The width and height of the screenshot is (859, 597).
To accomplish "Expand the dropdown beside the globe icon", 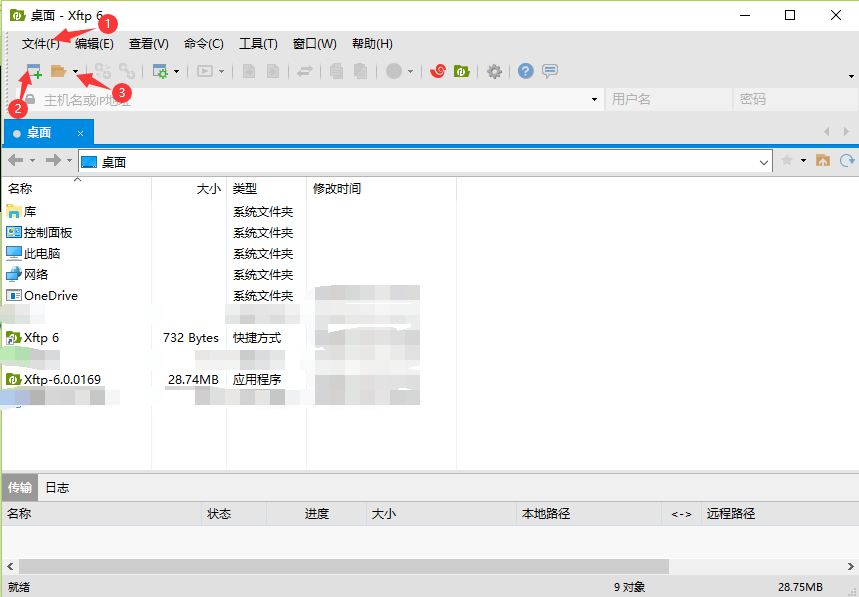I will pos(410,71).
